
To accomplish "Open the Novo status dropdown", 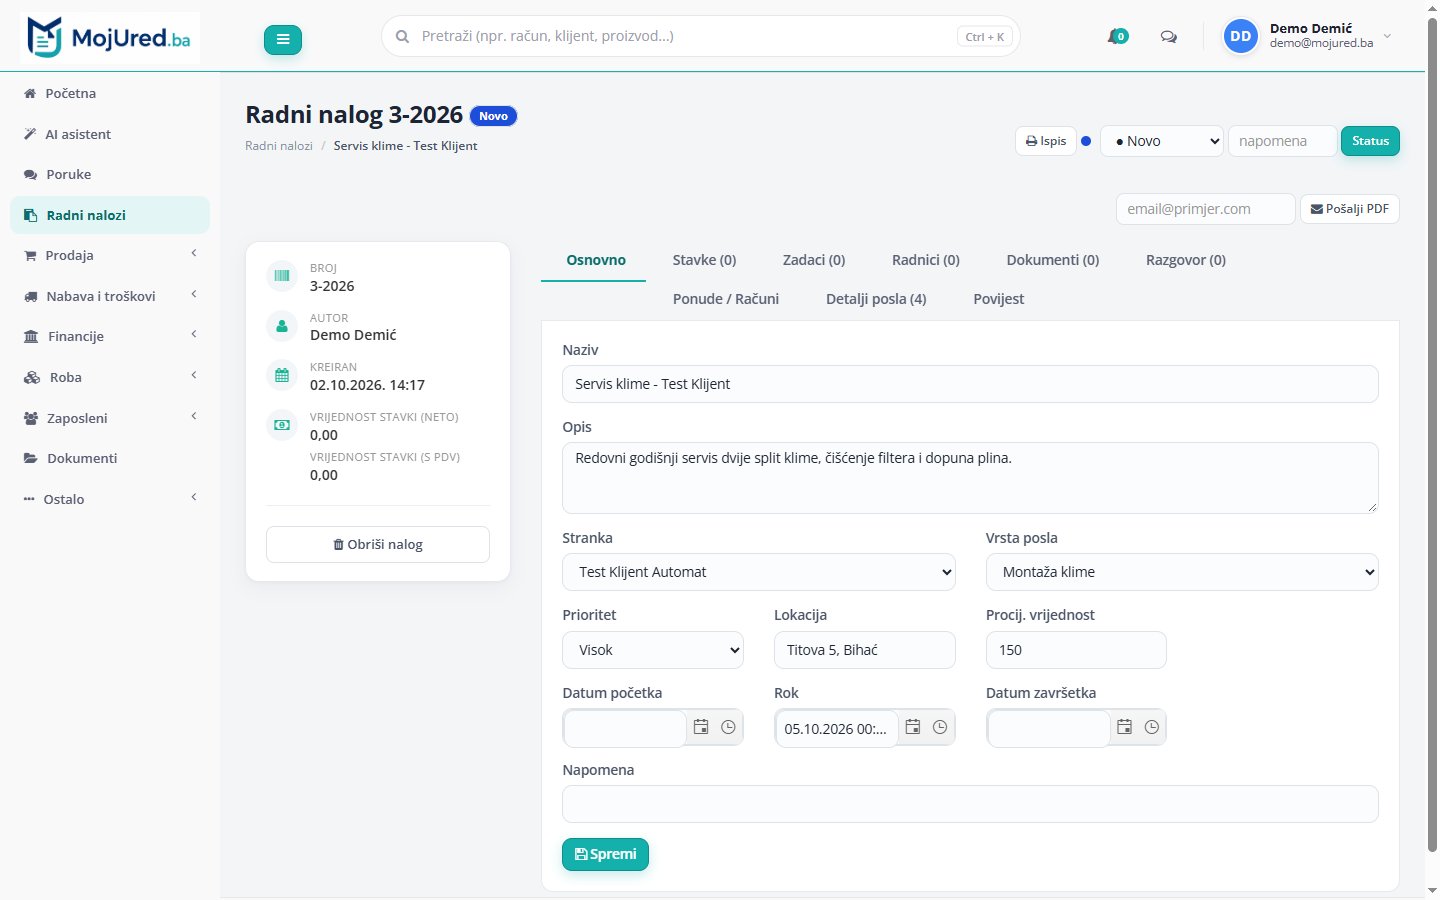I will pyautogui.click(x=1162, y=141).
